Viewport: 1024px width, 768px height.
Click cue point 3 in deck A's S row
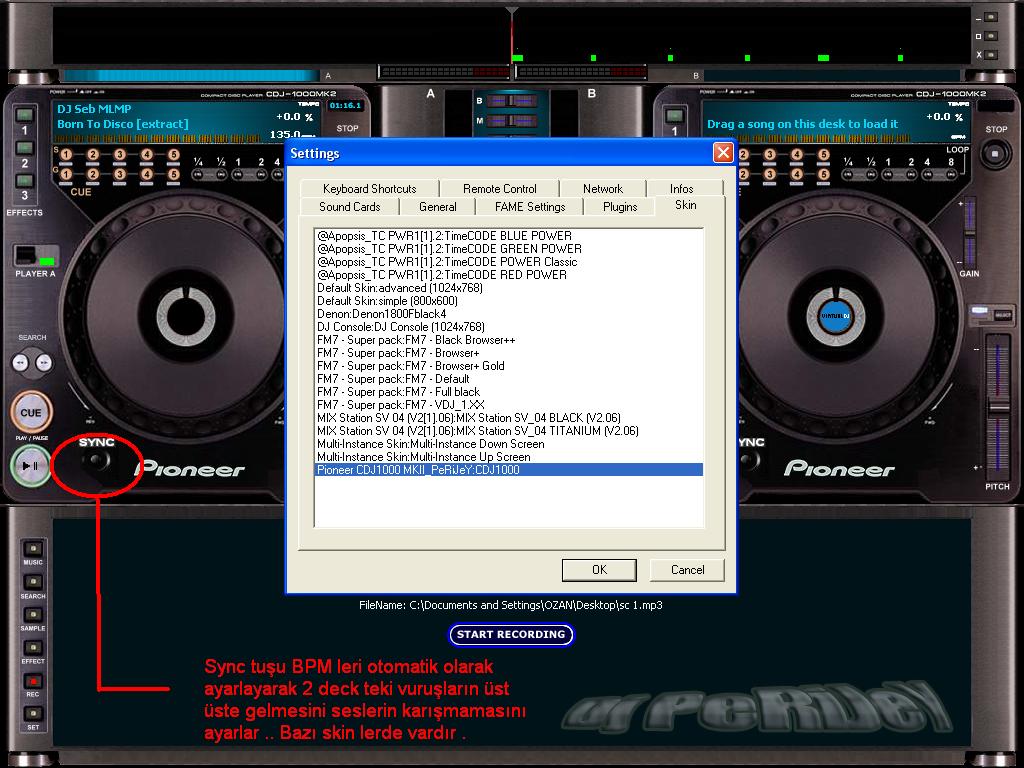click(120, 155)
